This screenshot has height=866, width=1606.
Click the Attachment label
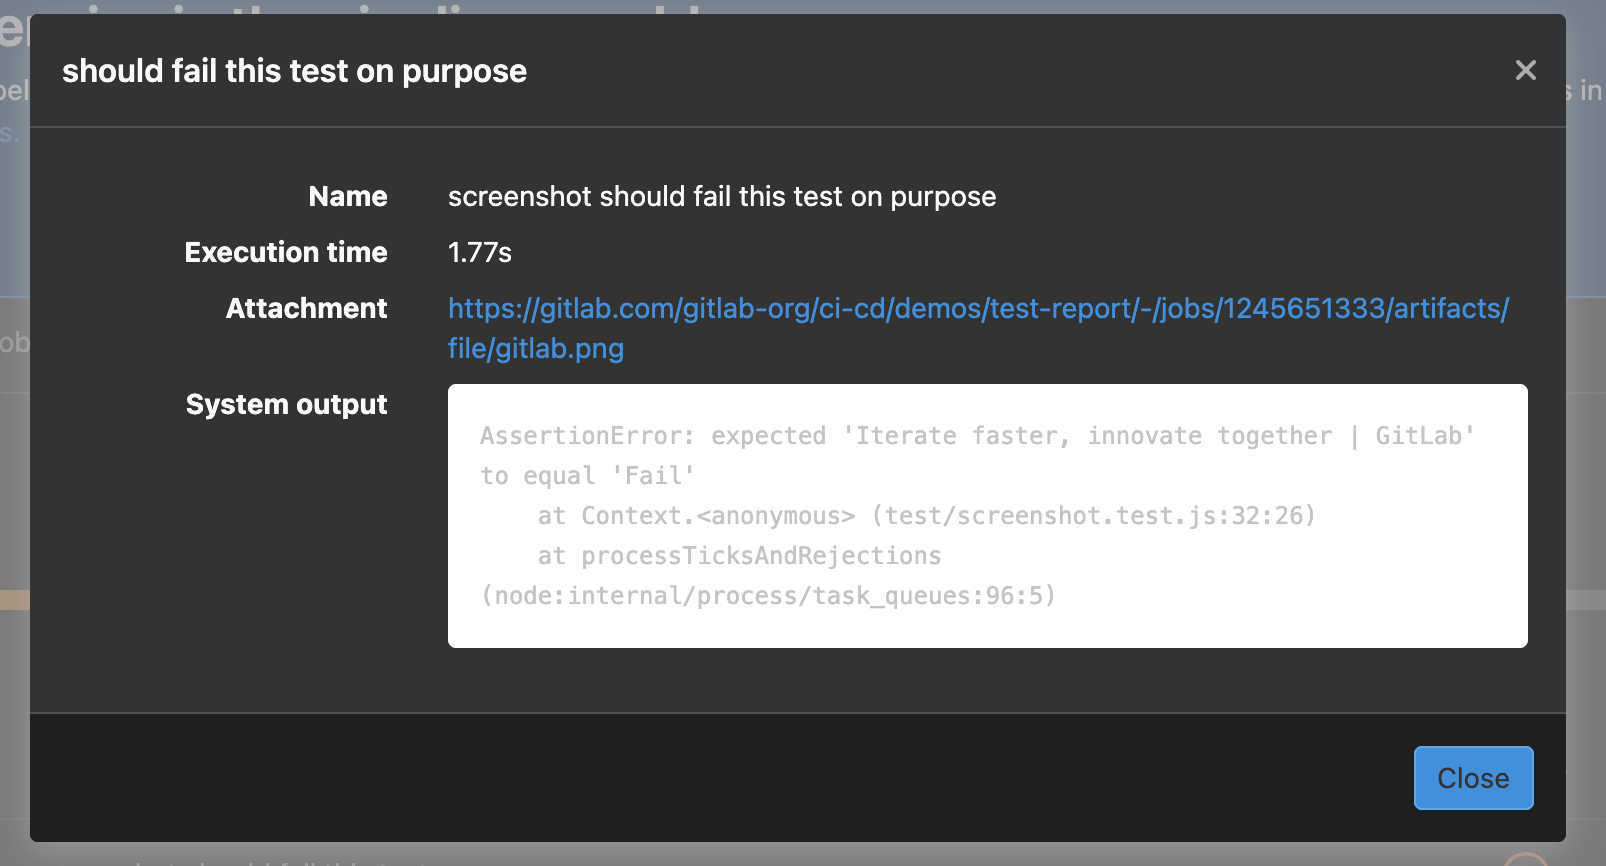tap(306, 308)
